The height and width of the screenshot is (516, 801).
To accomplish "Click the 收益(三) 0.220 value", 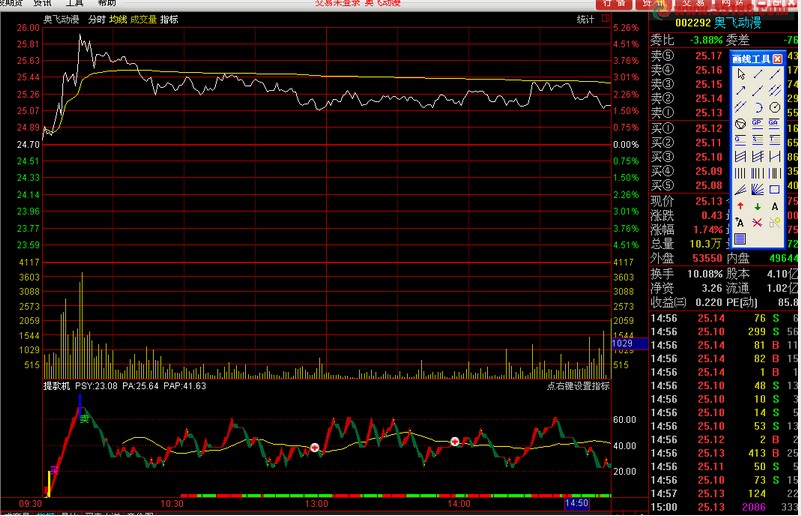I will click(x=709, y=302).
